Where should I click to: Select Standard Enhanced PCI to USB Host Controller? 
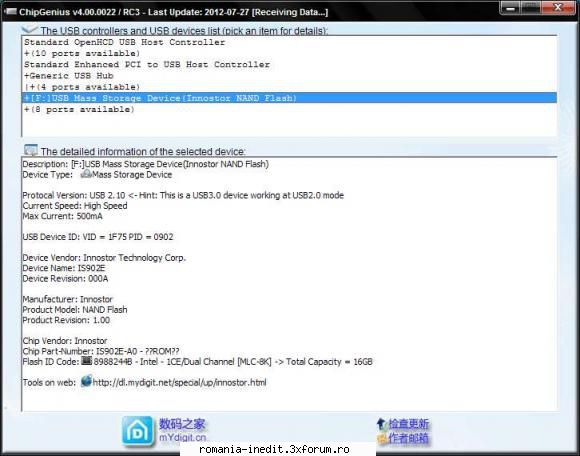(x=289, y=65)
